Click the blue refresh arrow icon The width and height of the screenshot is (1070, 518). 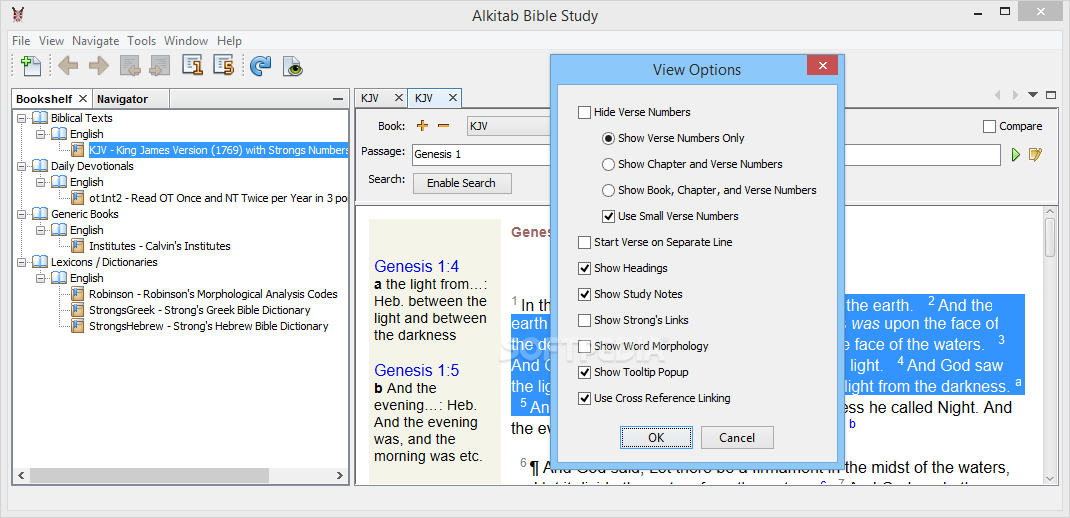[261, 66]
